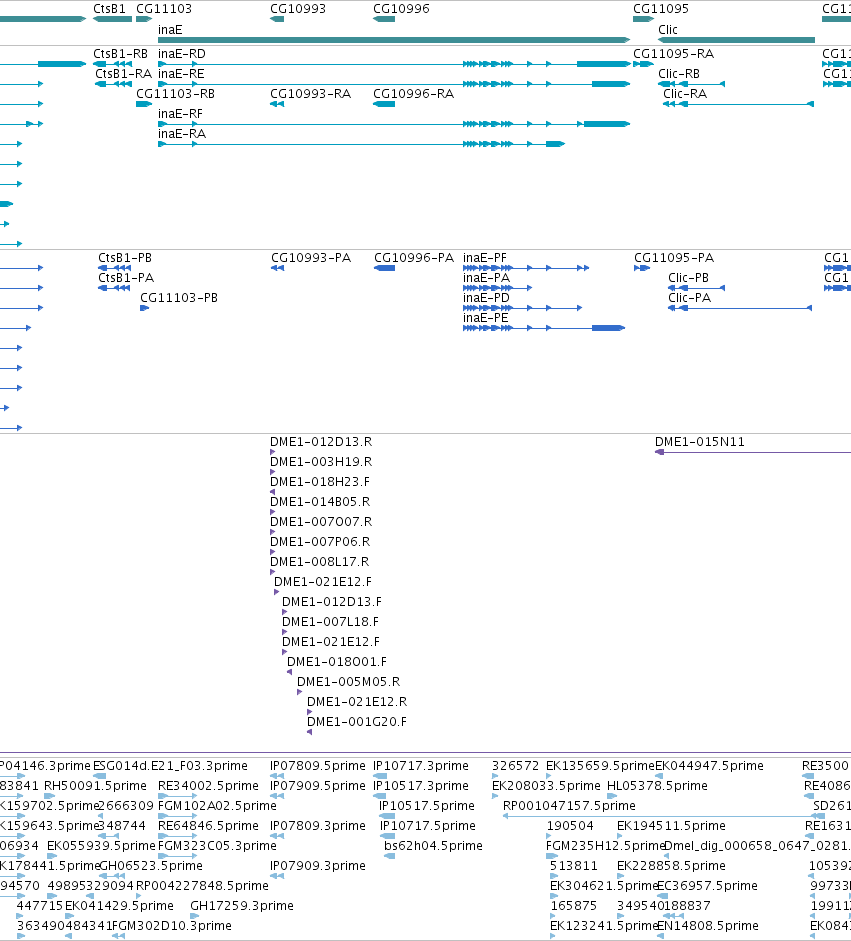Click the CG11095 gene label
This screenshot has width=851, height=941.
pyautogui.click(x=661, y=9)
